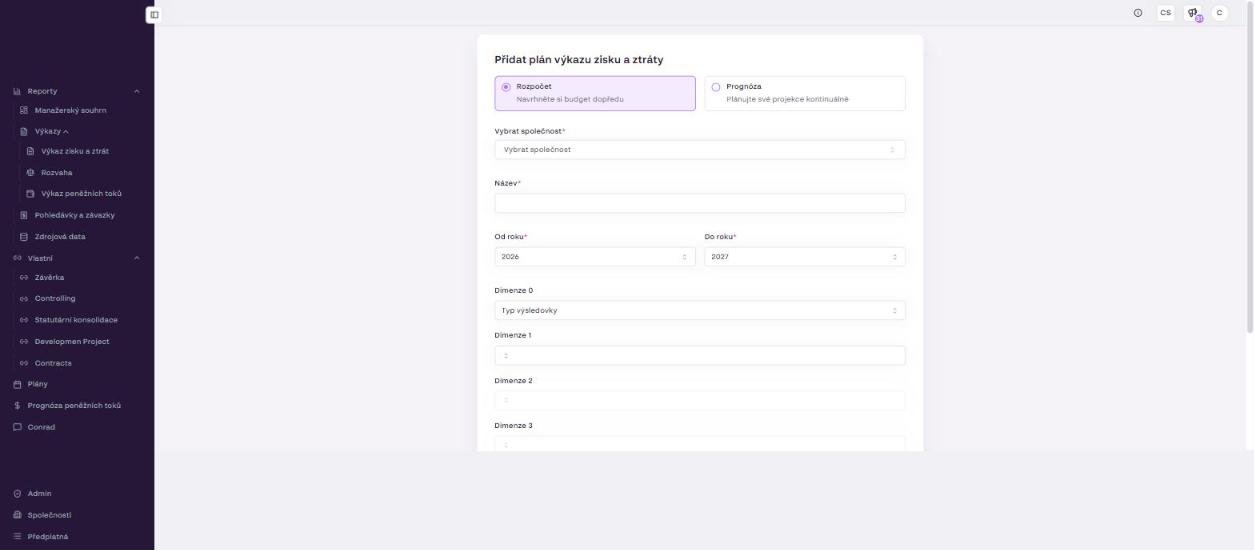The height and width of the screenshot is (550, 1254).
Task: Open the Od roku 2026 dropdown
Action: (595, 257)
